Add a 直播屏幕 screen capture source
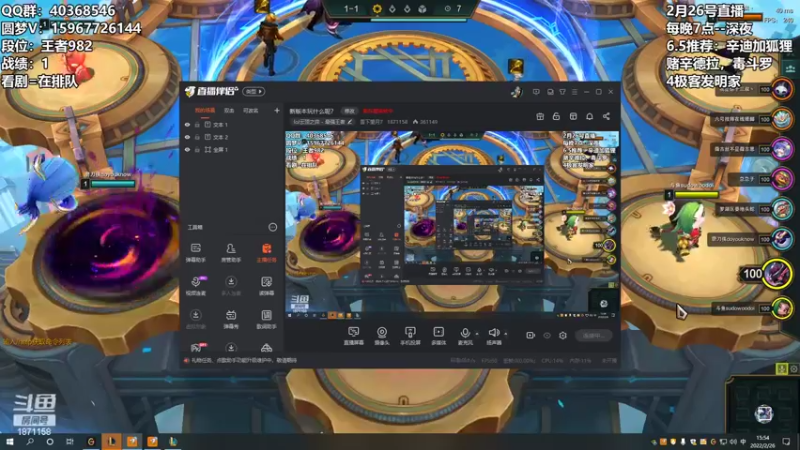This screenshot has width=800, height=450. click(x=354, y=336)
